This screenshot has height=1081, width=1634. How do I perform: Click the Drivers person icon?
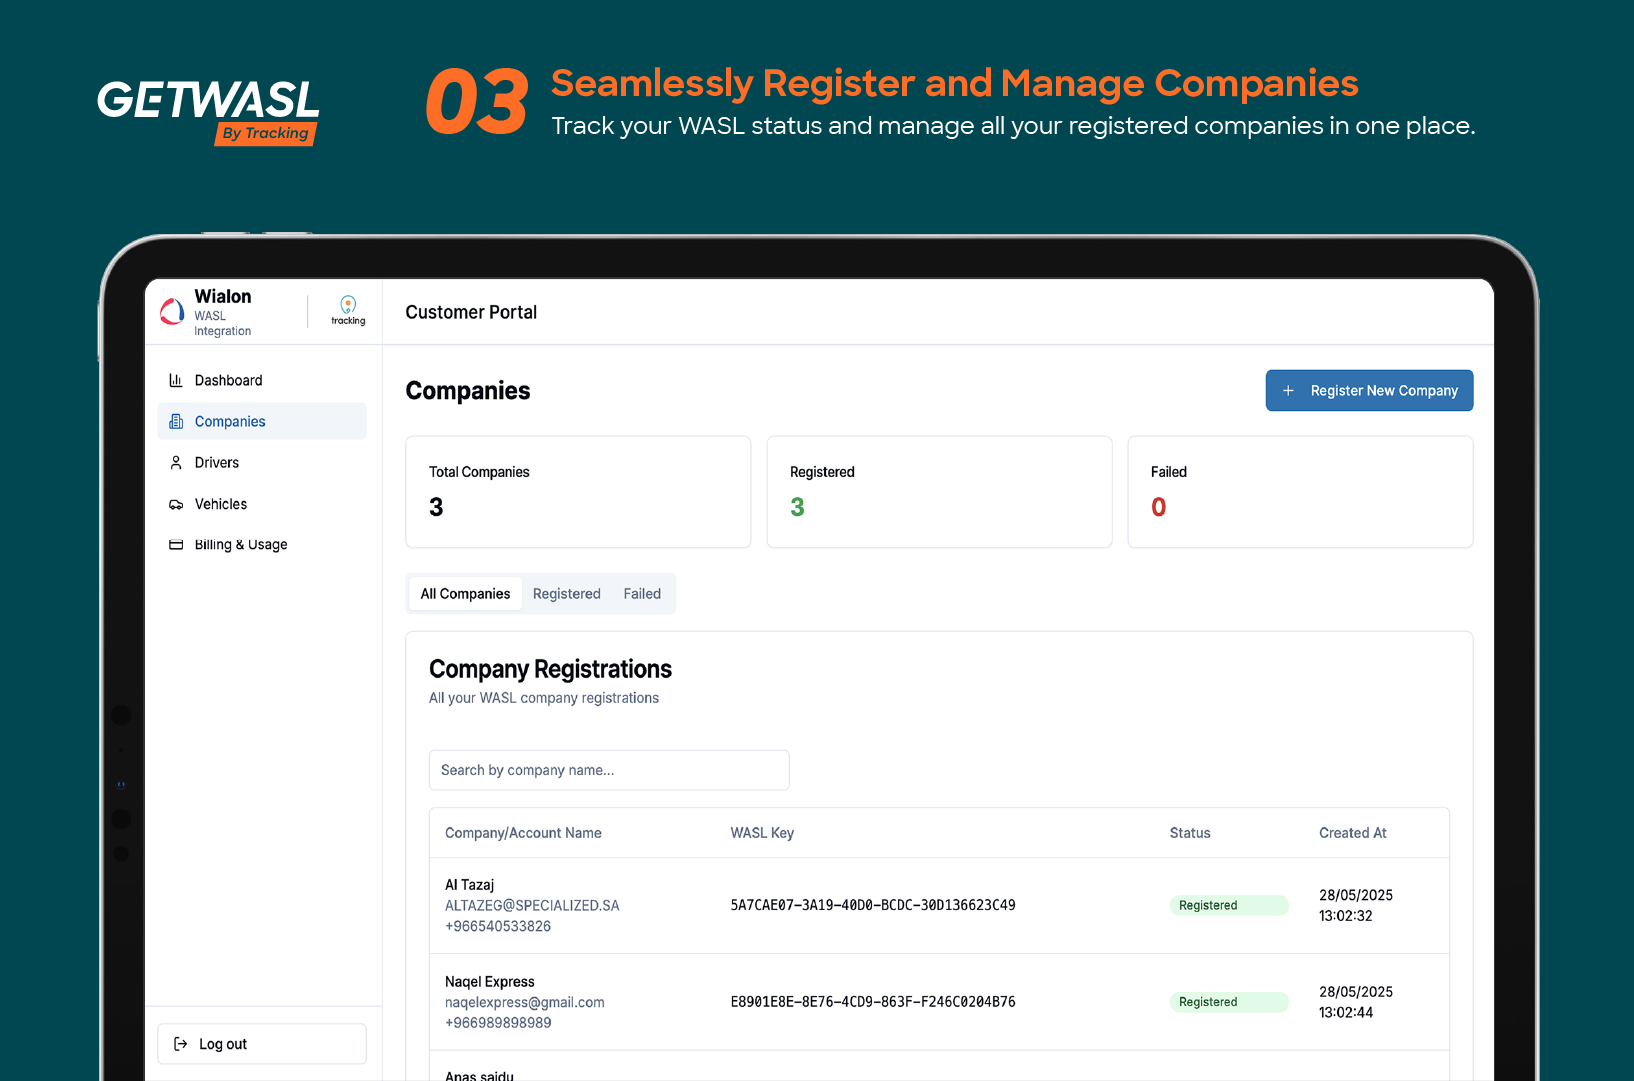[176, 463]
